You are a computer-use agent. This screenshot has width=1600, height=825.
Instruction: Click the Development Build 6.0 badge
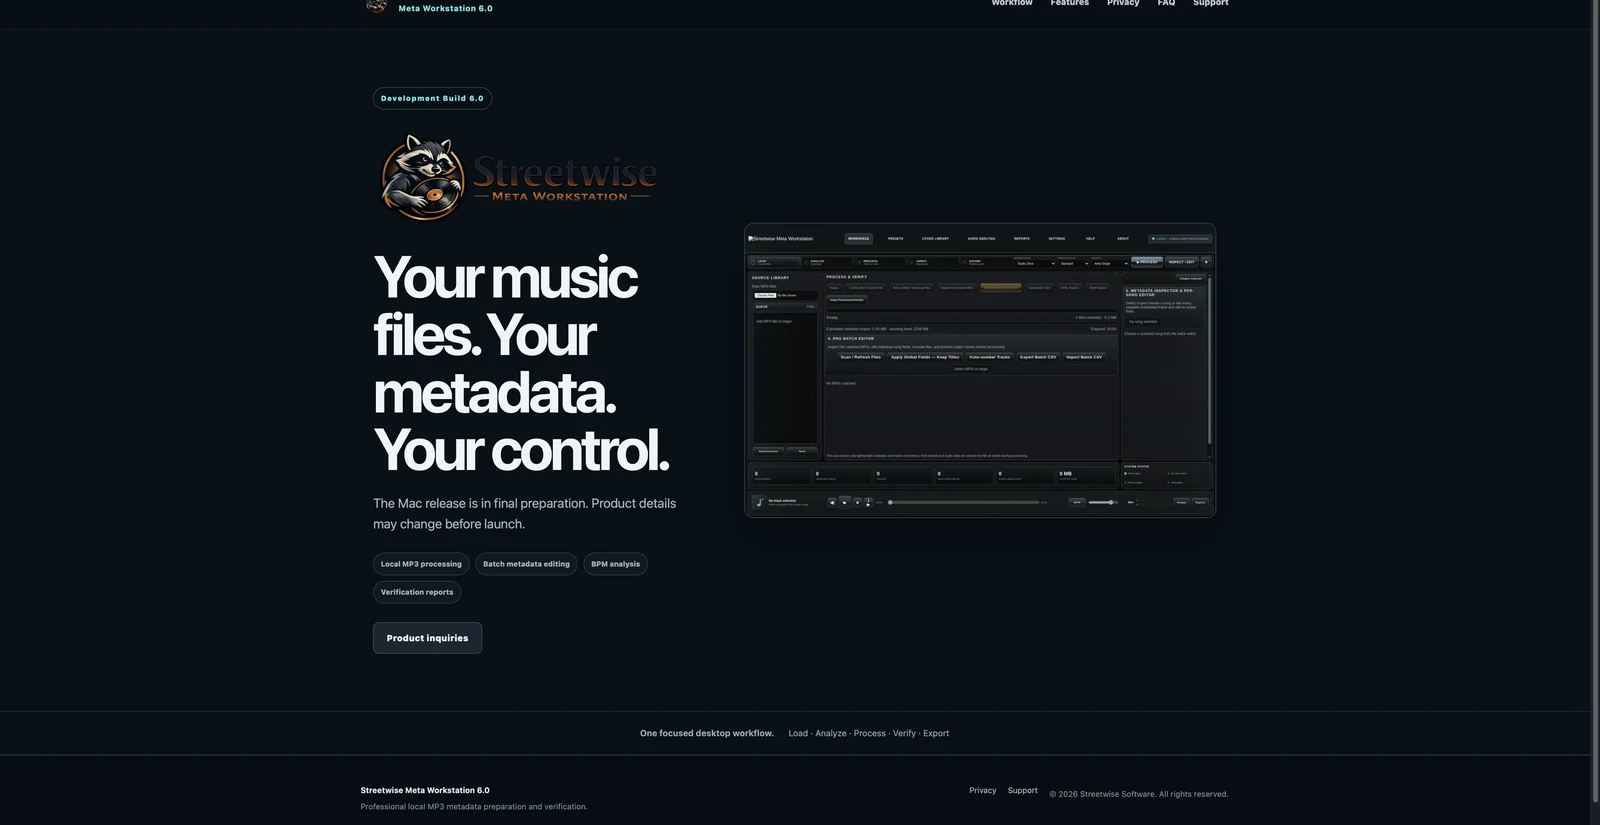[432, 98]
